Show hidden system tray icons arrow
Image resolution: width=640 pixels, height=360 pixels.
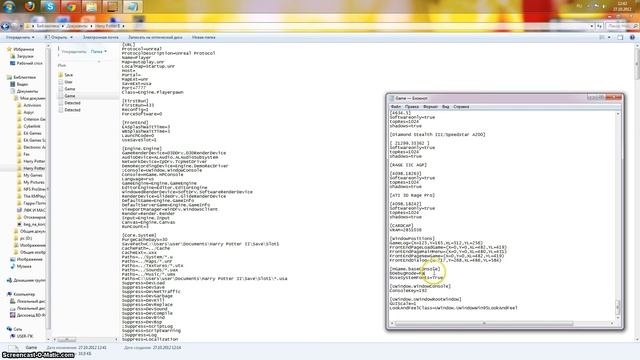(588, 6)
